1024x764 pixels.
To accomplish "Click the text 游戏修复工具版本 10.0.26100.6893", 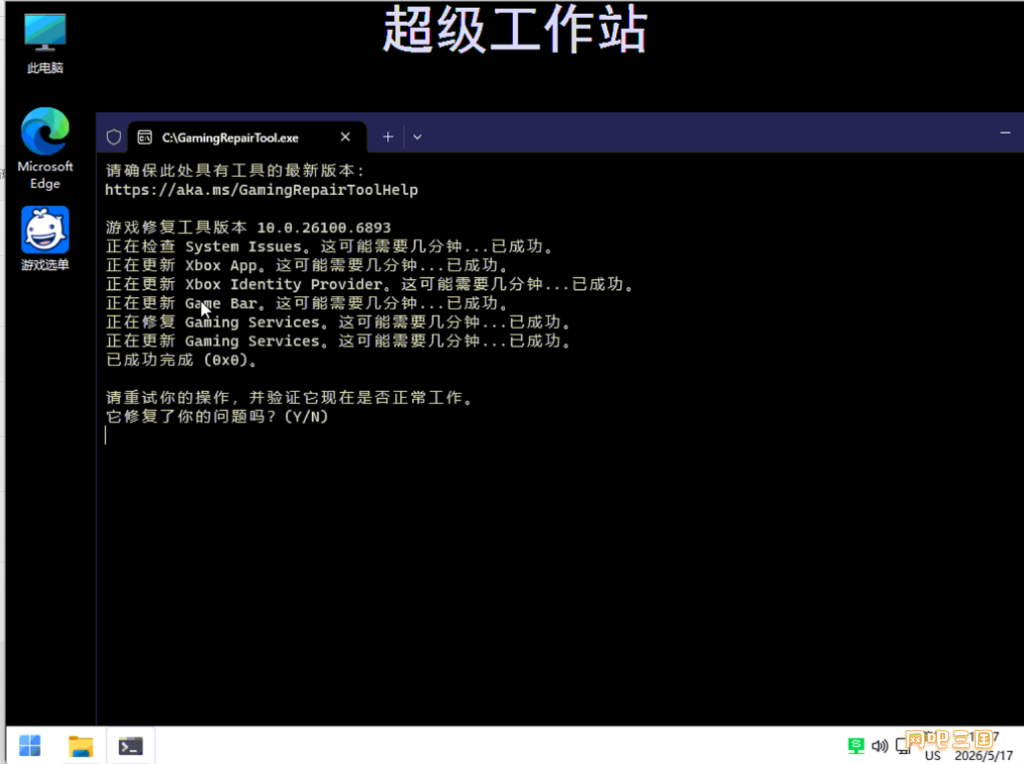I will tap(248, 227).
